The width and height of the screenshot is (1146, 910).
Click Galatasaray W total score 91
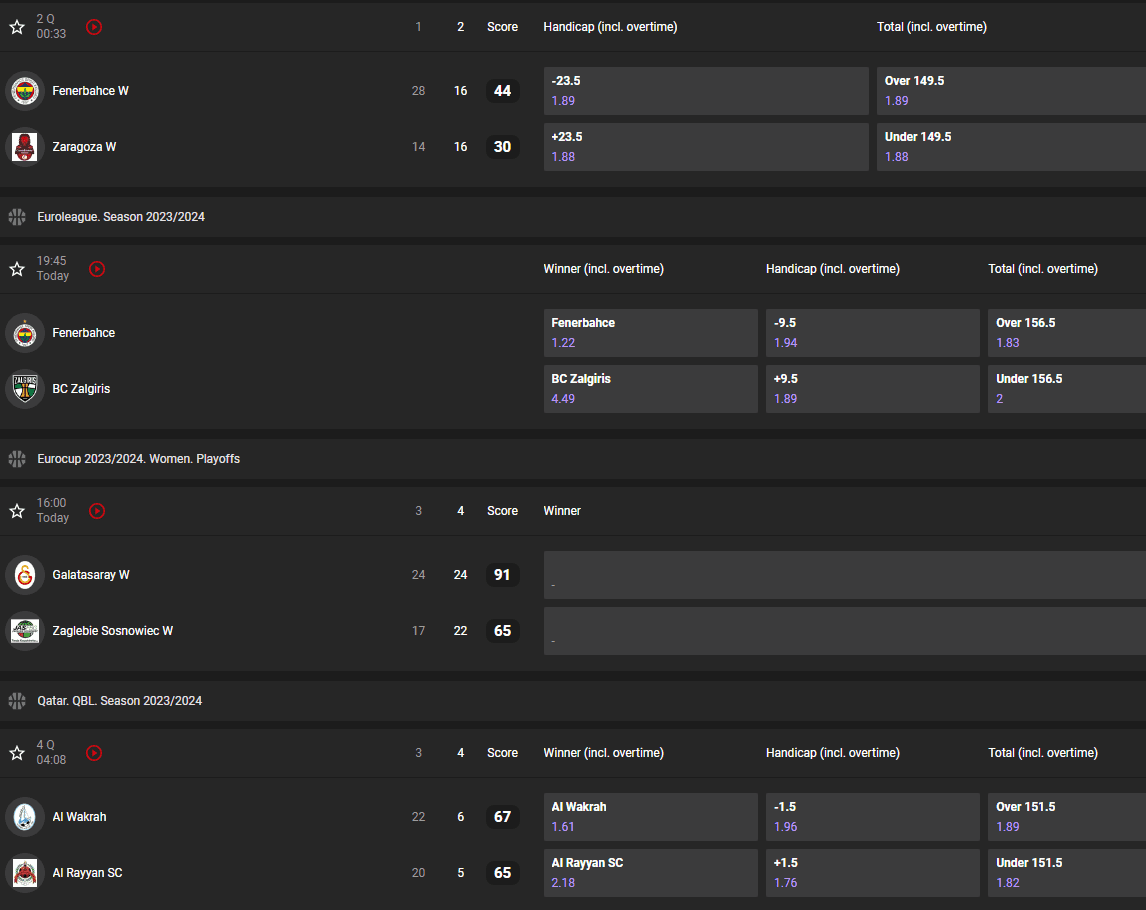coord(503,575)
